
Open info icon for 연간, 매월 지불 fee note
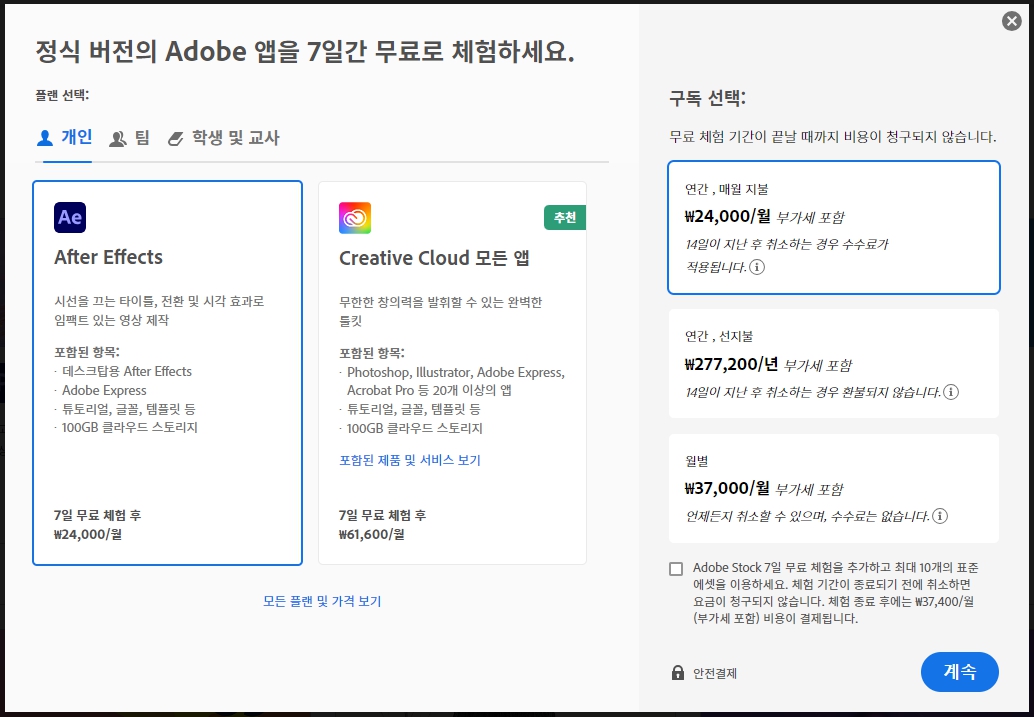tap(757, 267)
